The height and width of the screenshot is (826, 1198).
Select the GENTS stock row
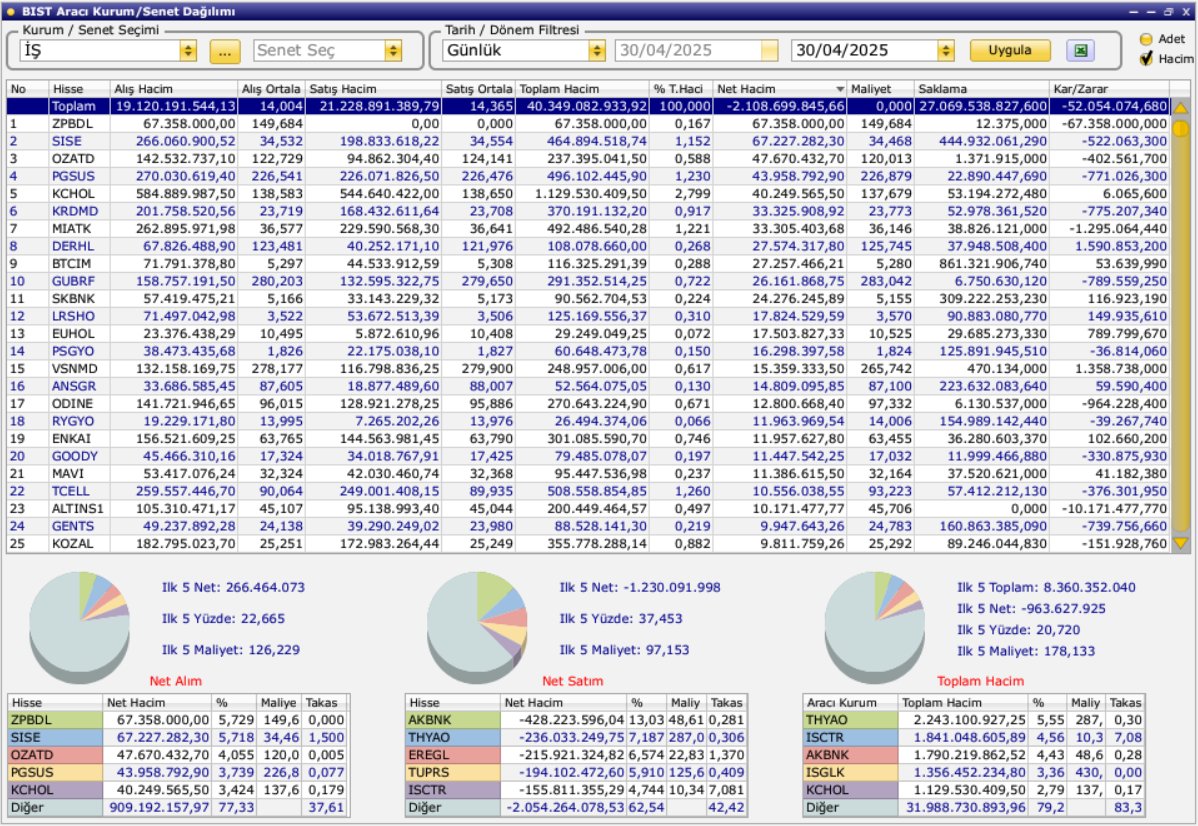pyautogui.click(x=588, y=526)
